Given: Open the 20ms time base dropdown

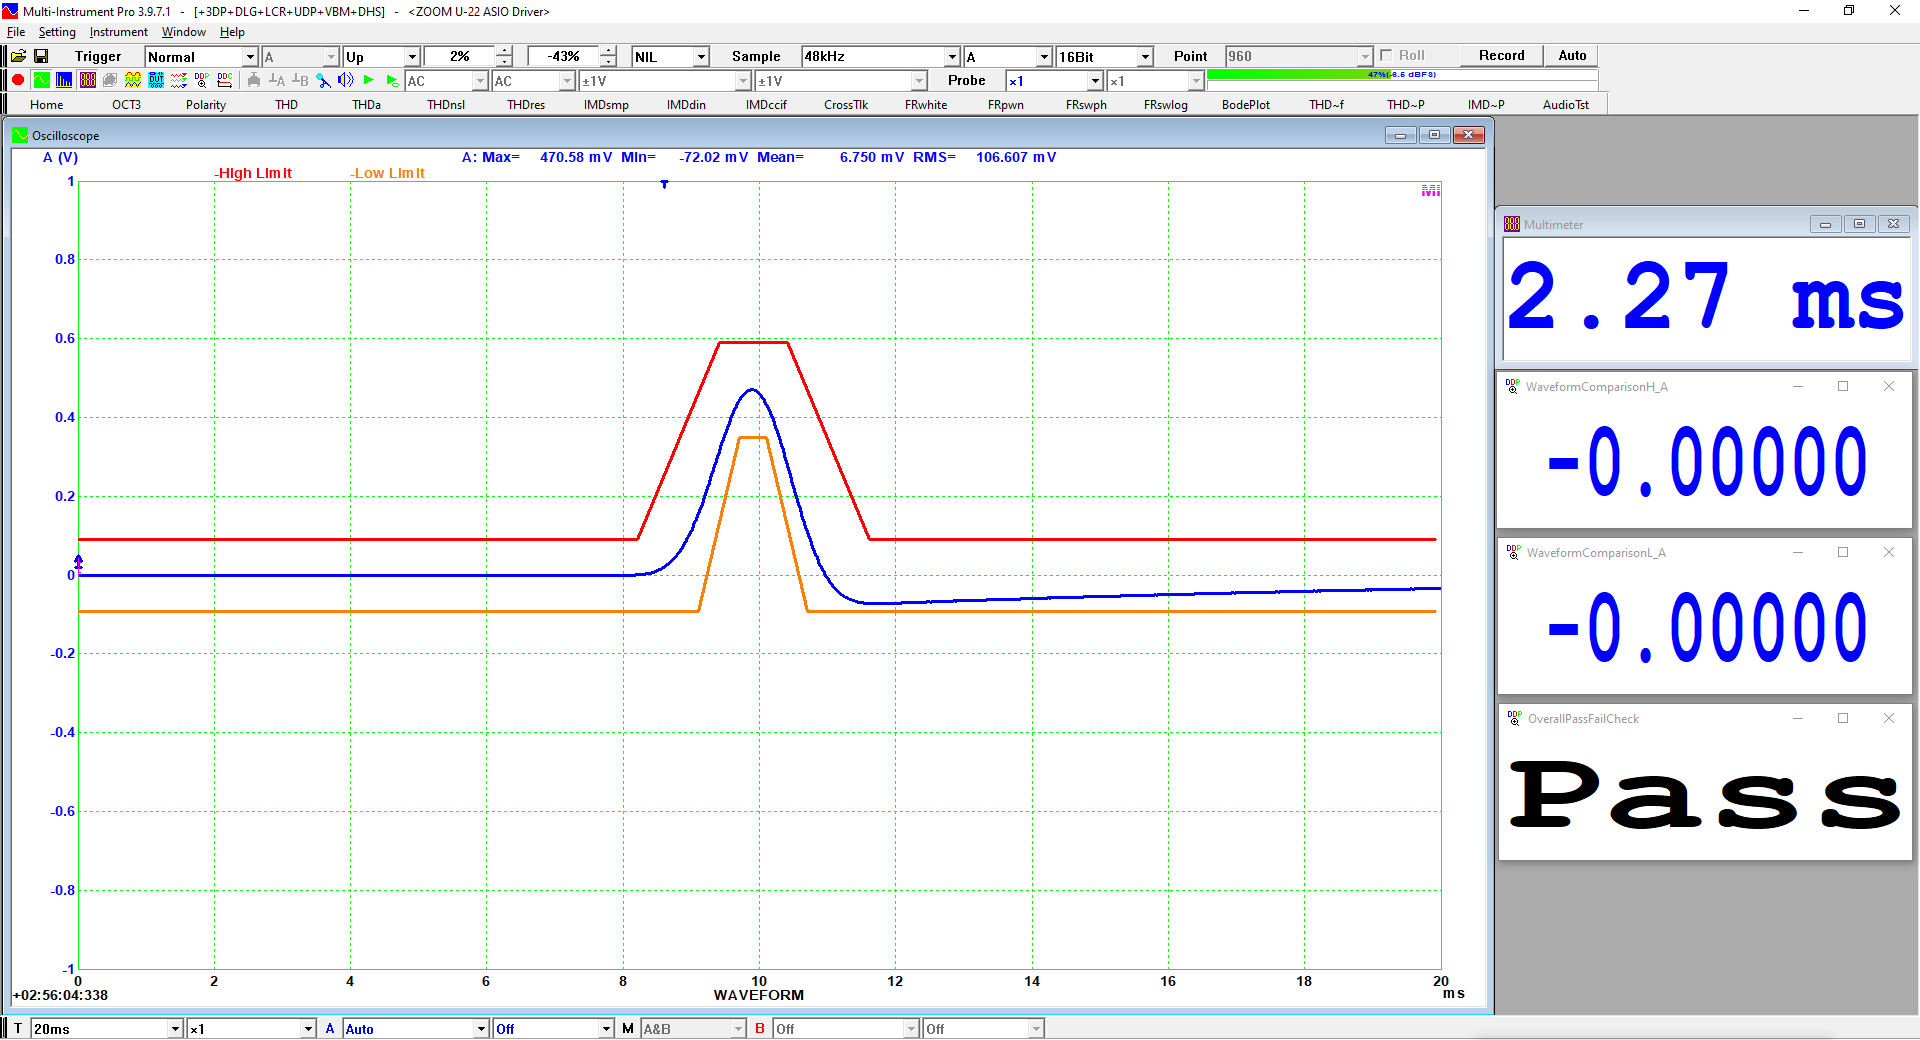Looking at the screenshot, I should (x=176, y=1028).
